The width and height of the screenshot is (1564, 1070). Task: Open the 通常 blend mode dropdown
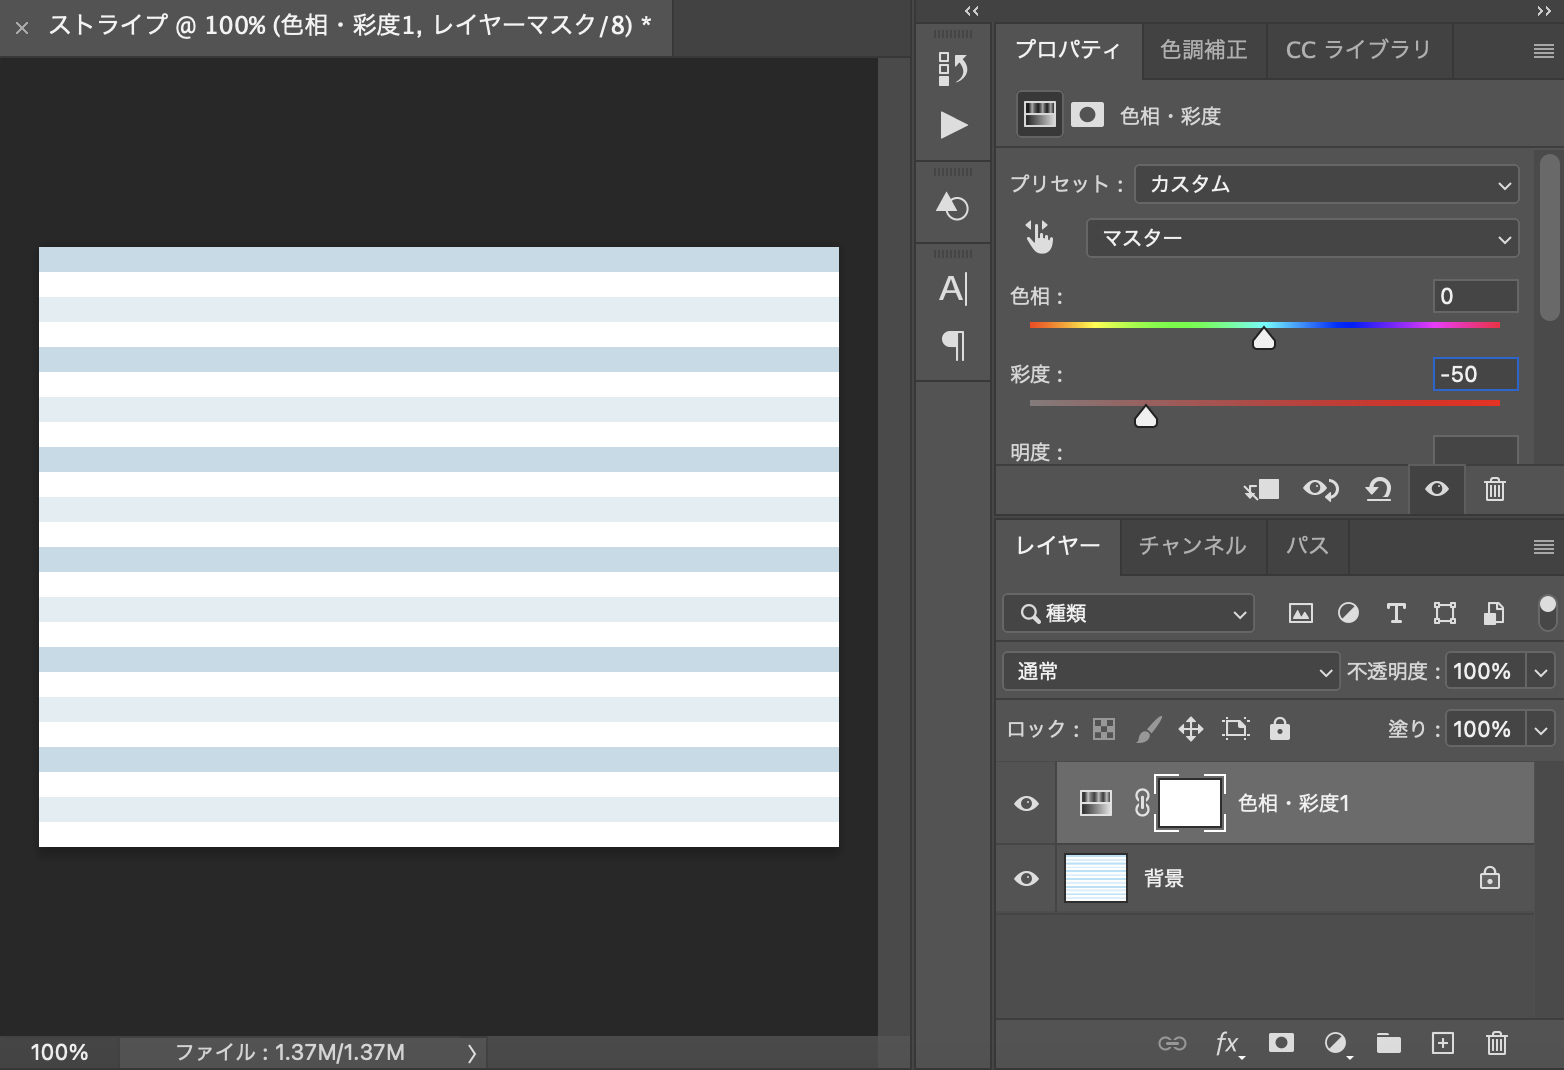tap(1171, 671)
